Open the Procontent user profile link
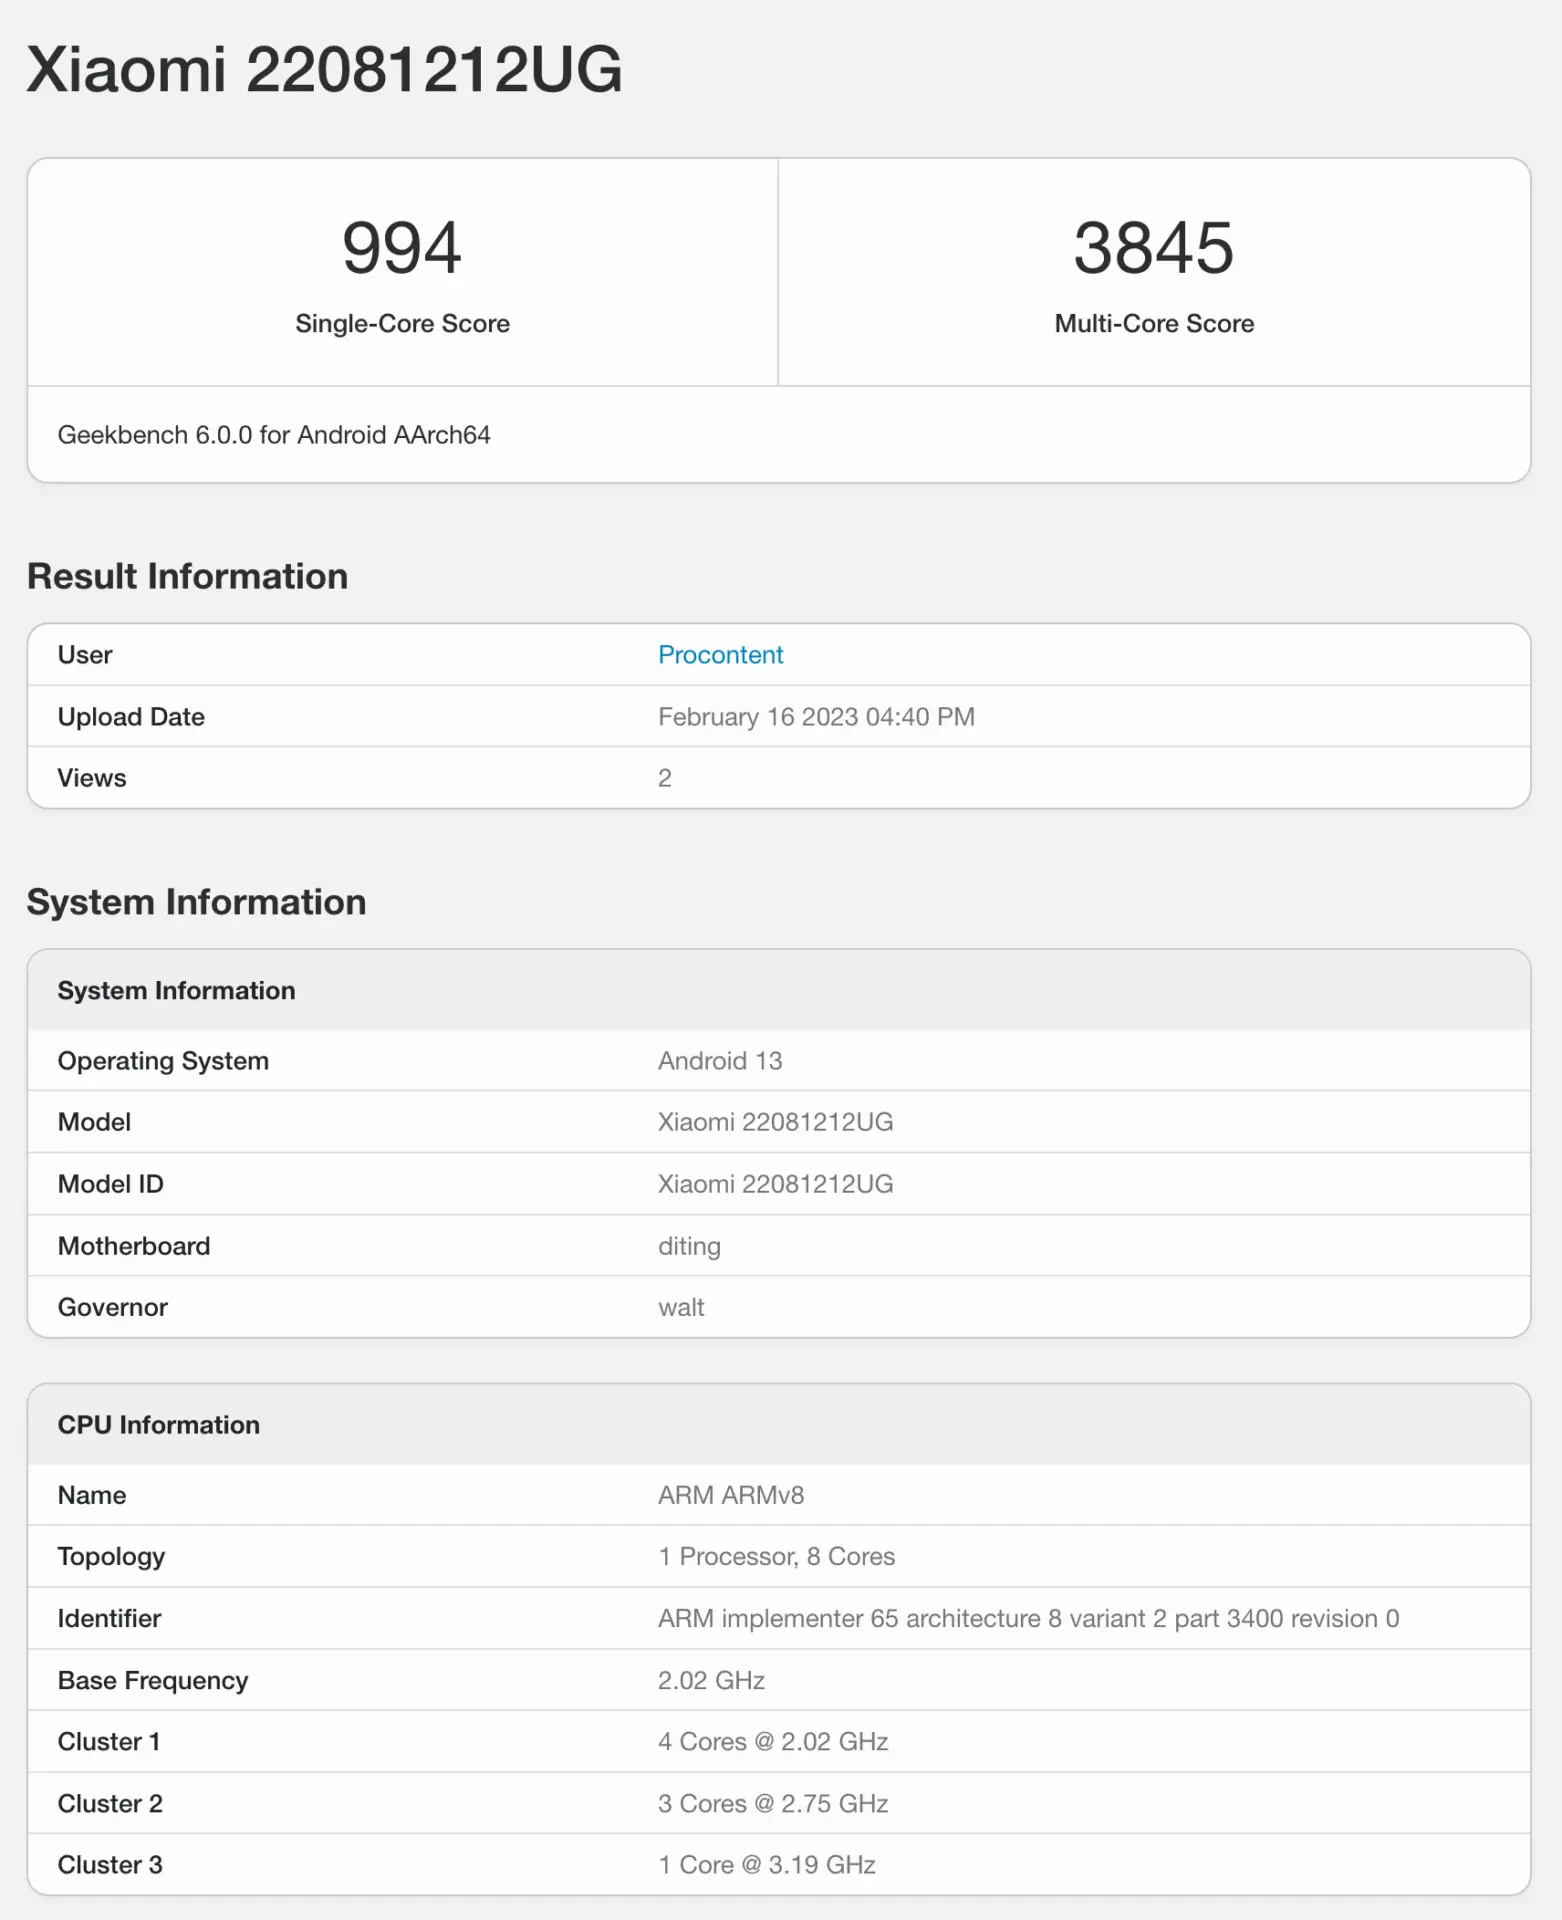This screenshot has width=1562, height=1920. tap(720, 655)
